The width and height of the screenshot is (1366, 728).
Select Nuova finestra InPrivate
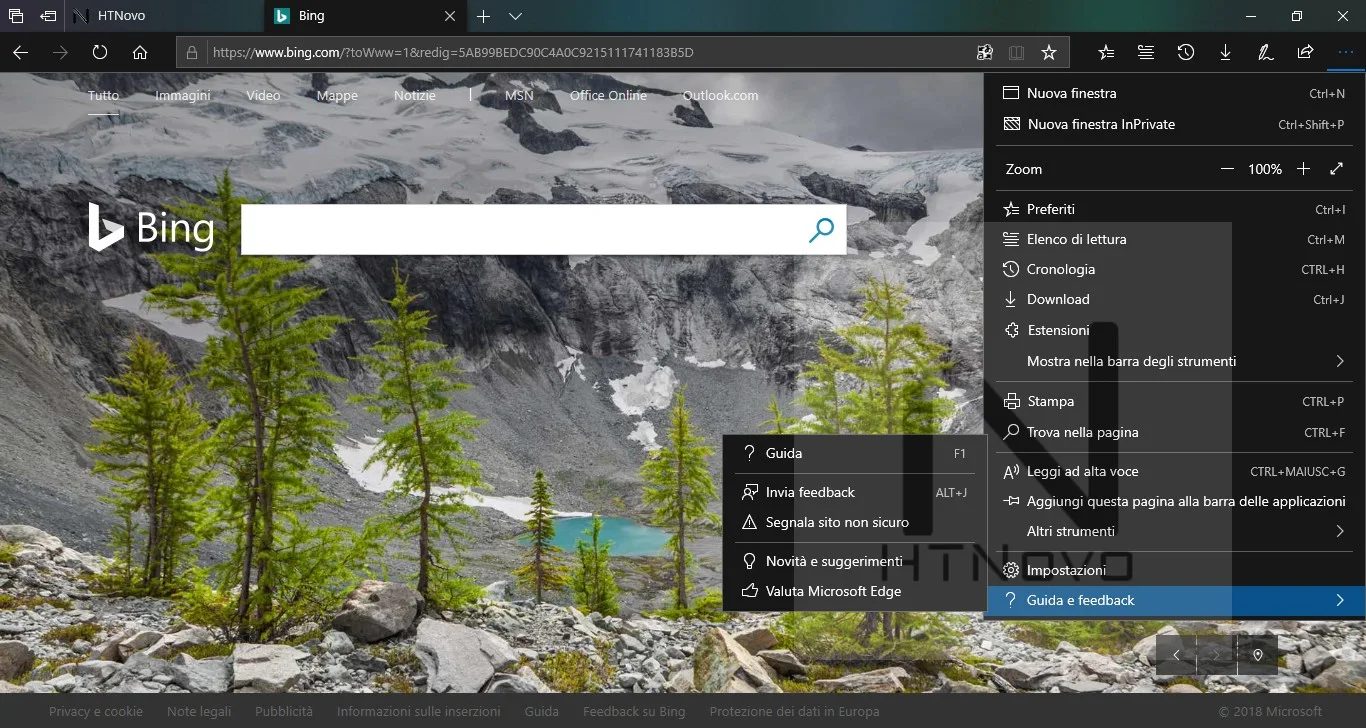(1175, 124)
